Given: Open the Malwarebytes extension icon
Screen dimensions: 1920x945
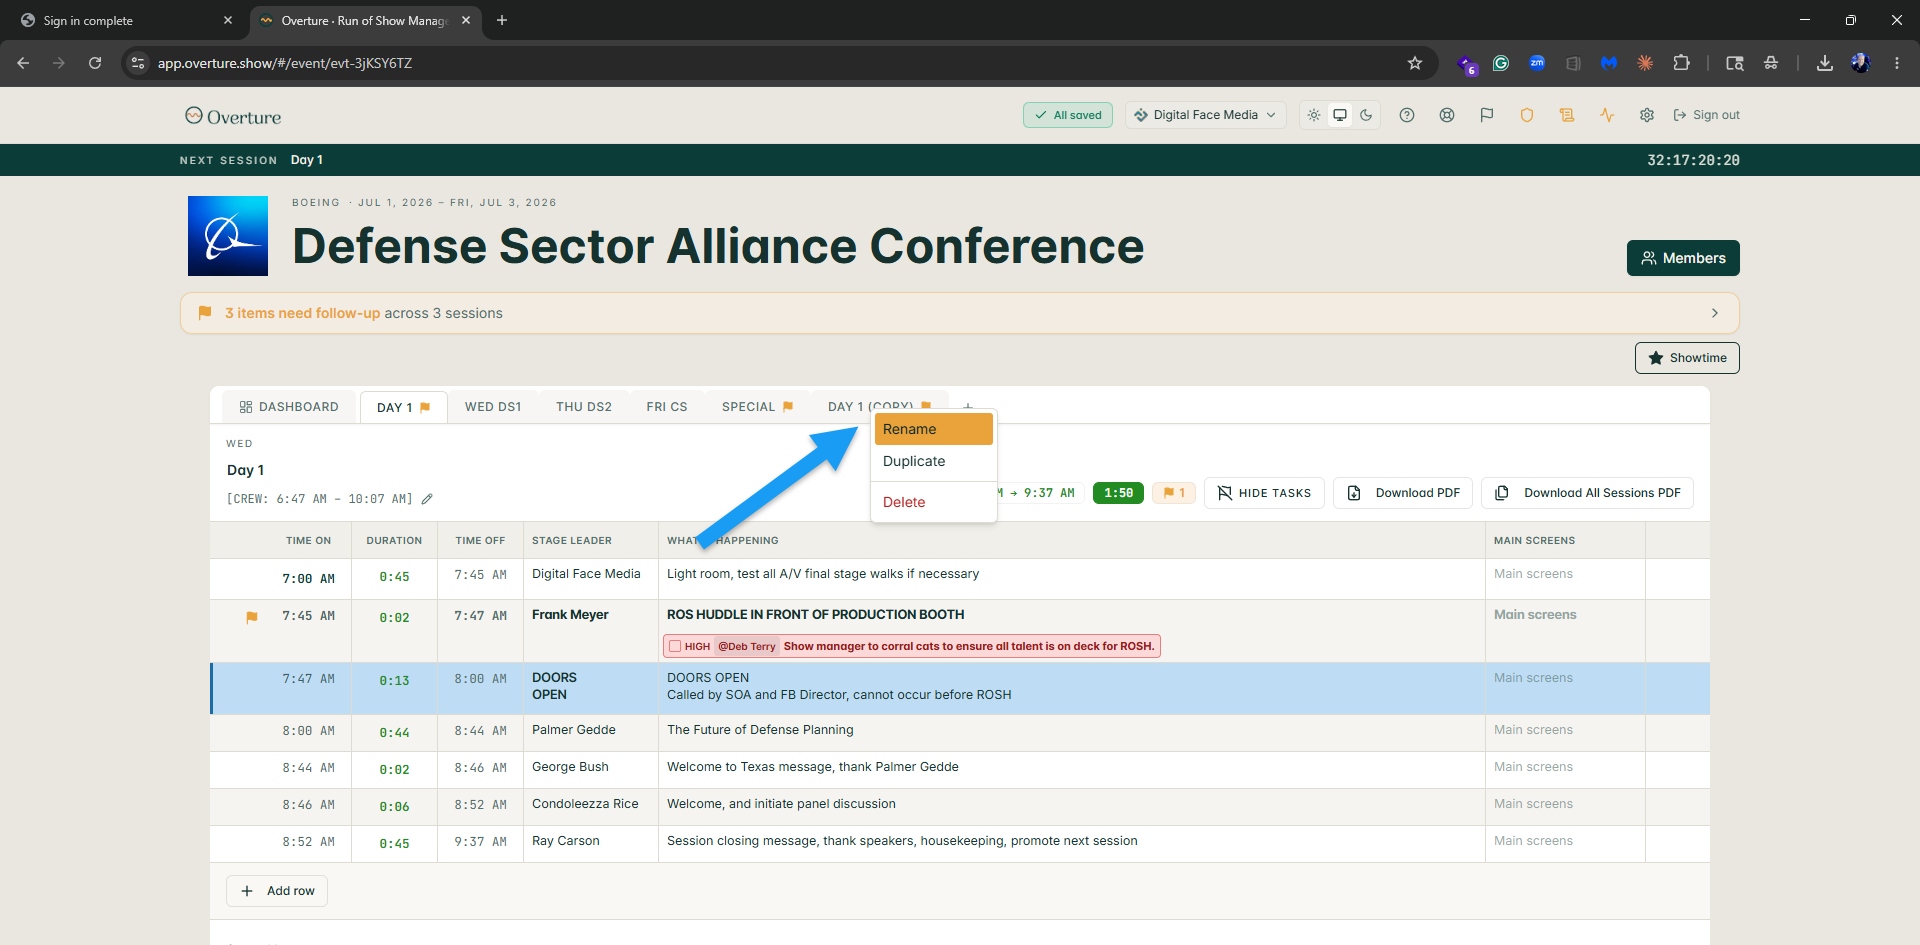Looking at the screenshot, I should [1609, 63].
